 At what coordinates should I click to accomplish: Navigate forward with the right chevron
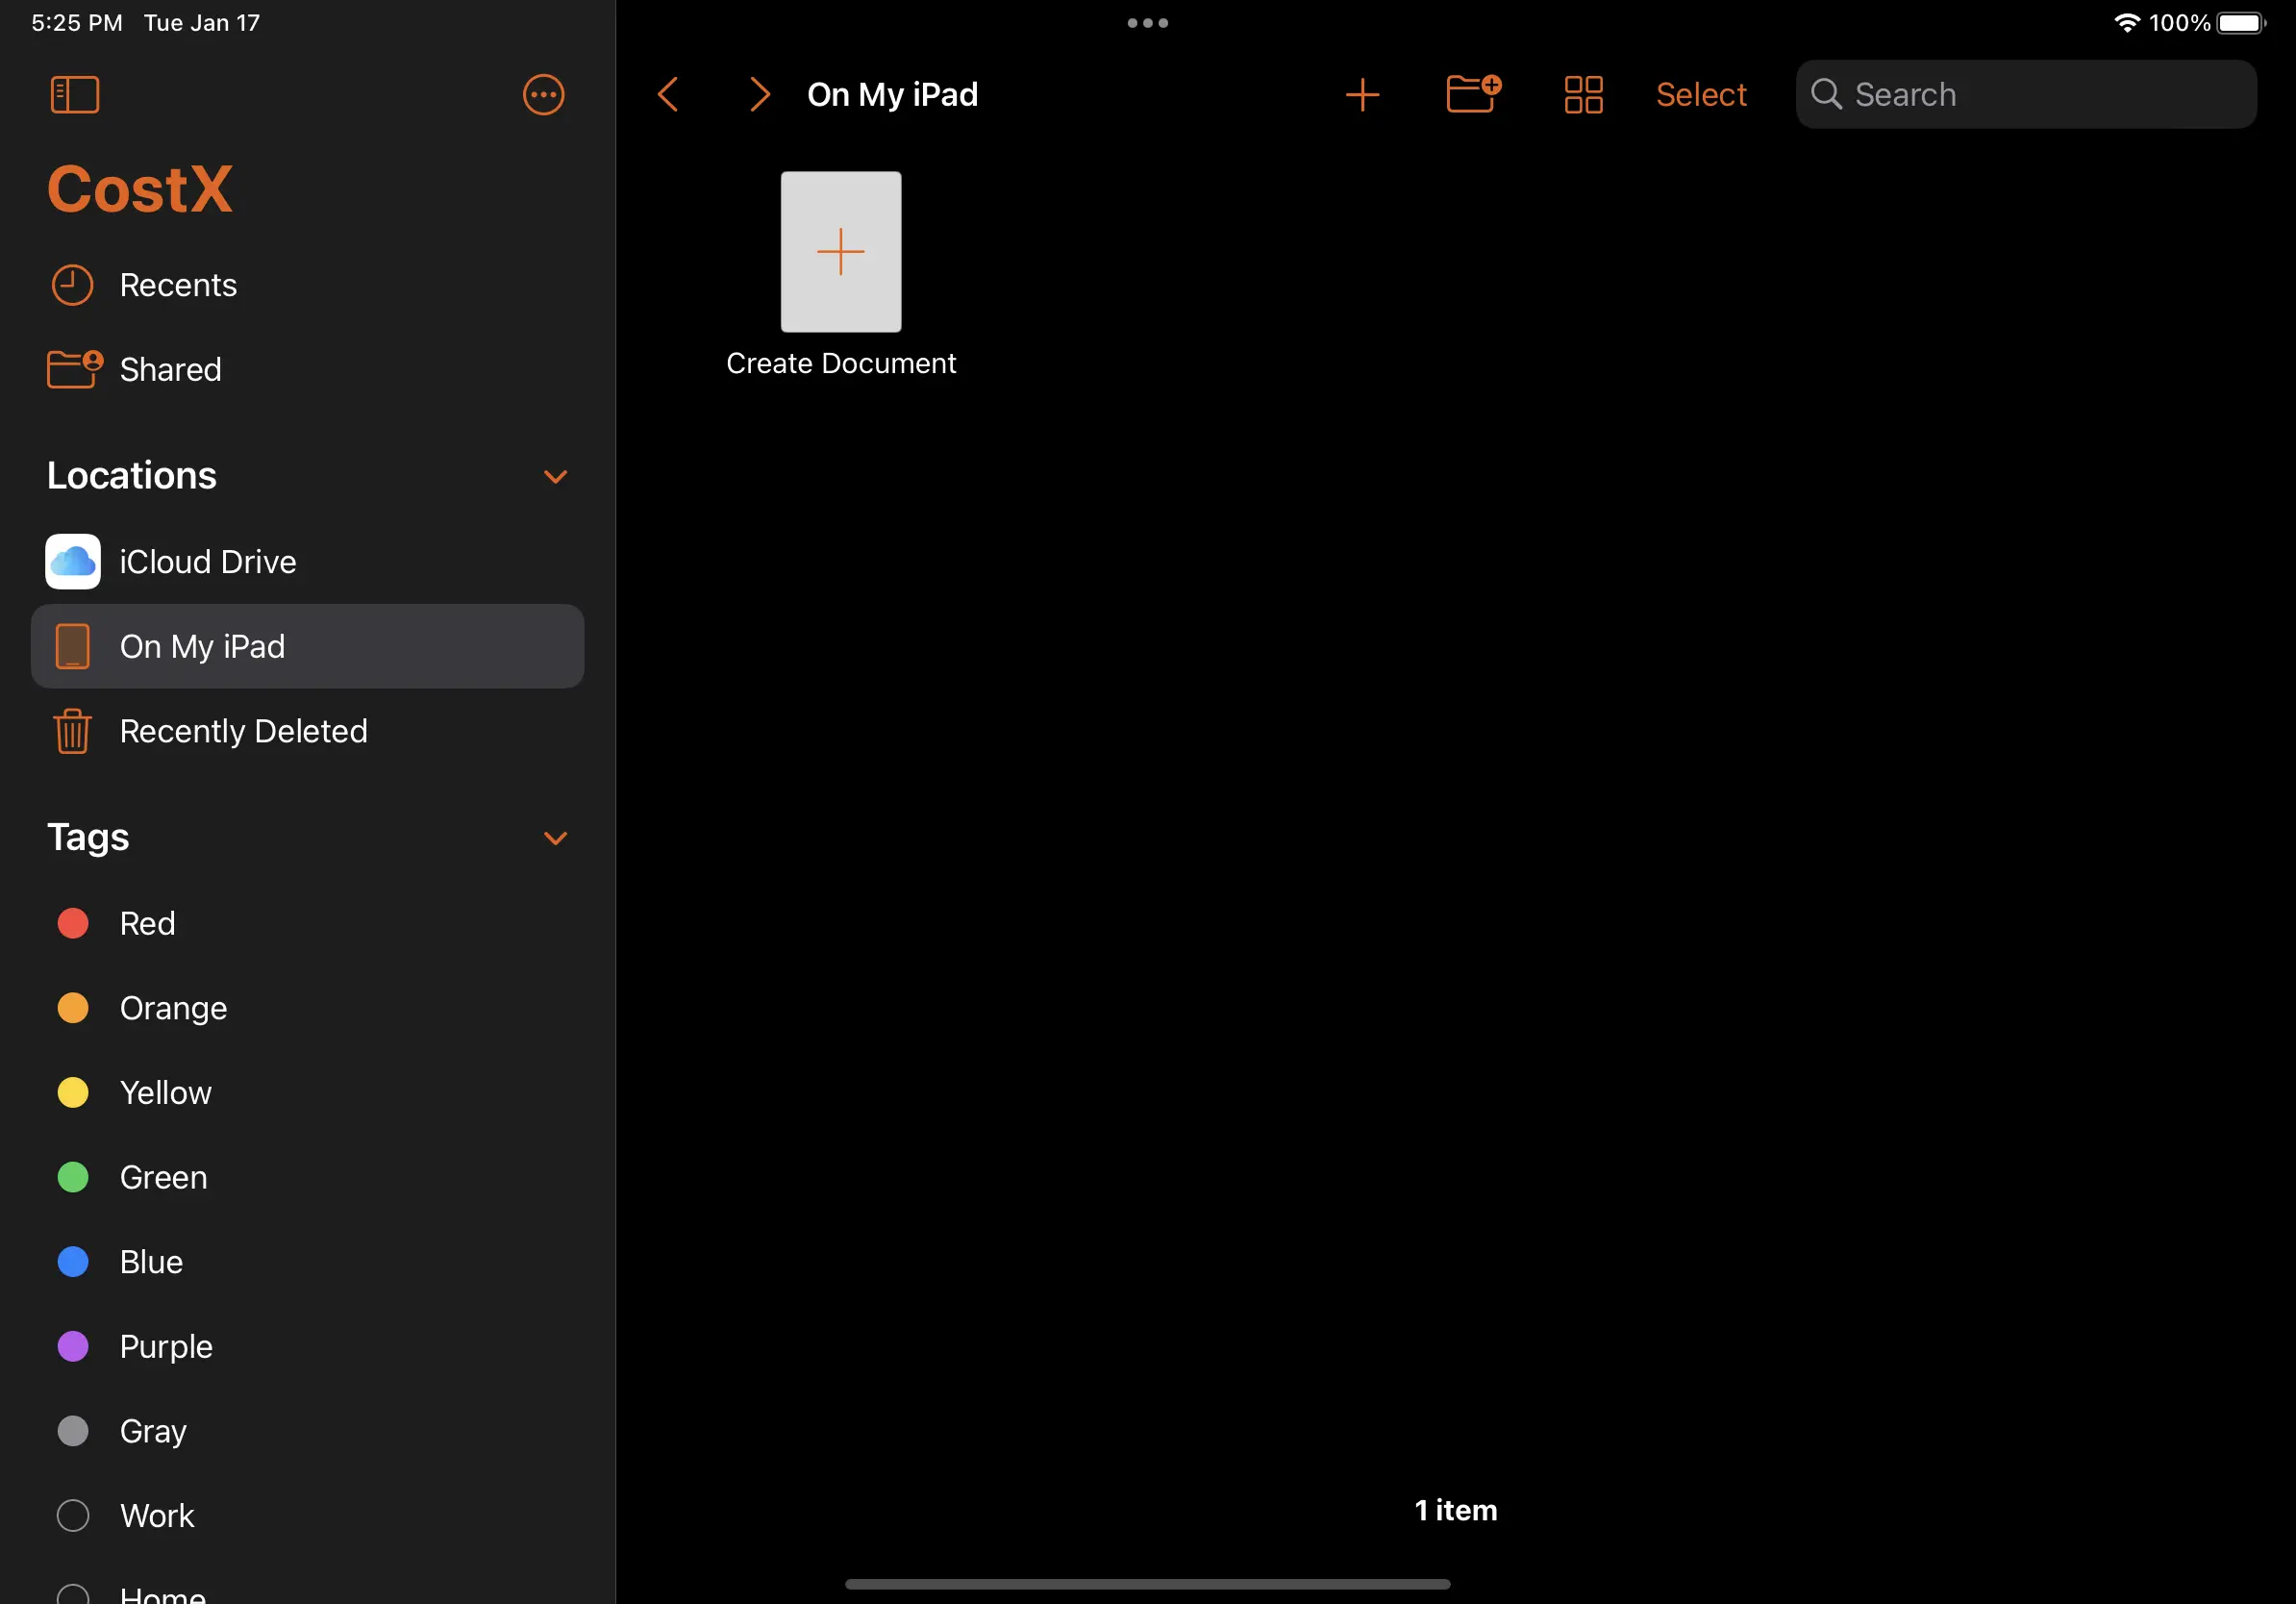point(759,94)
